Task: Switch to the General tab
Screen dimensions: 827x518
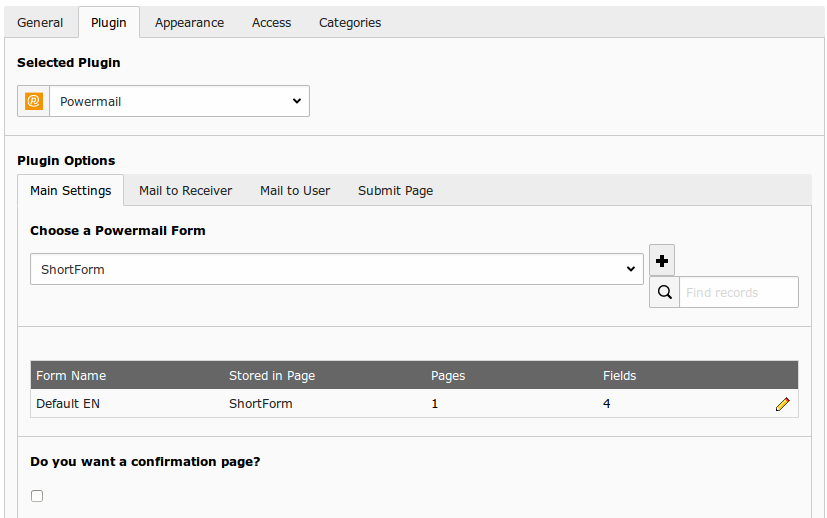Action: [x=40, y=23]
